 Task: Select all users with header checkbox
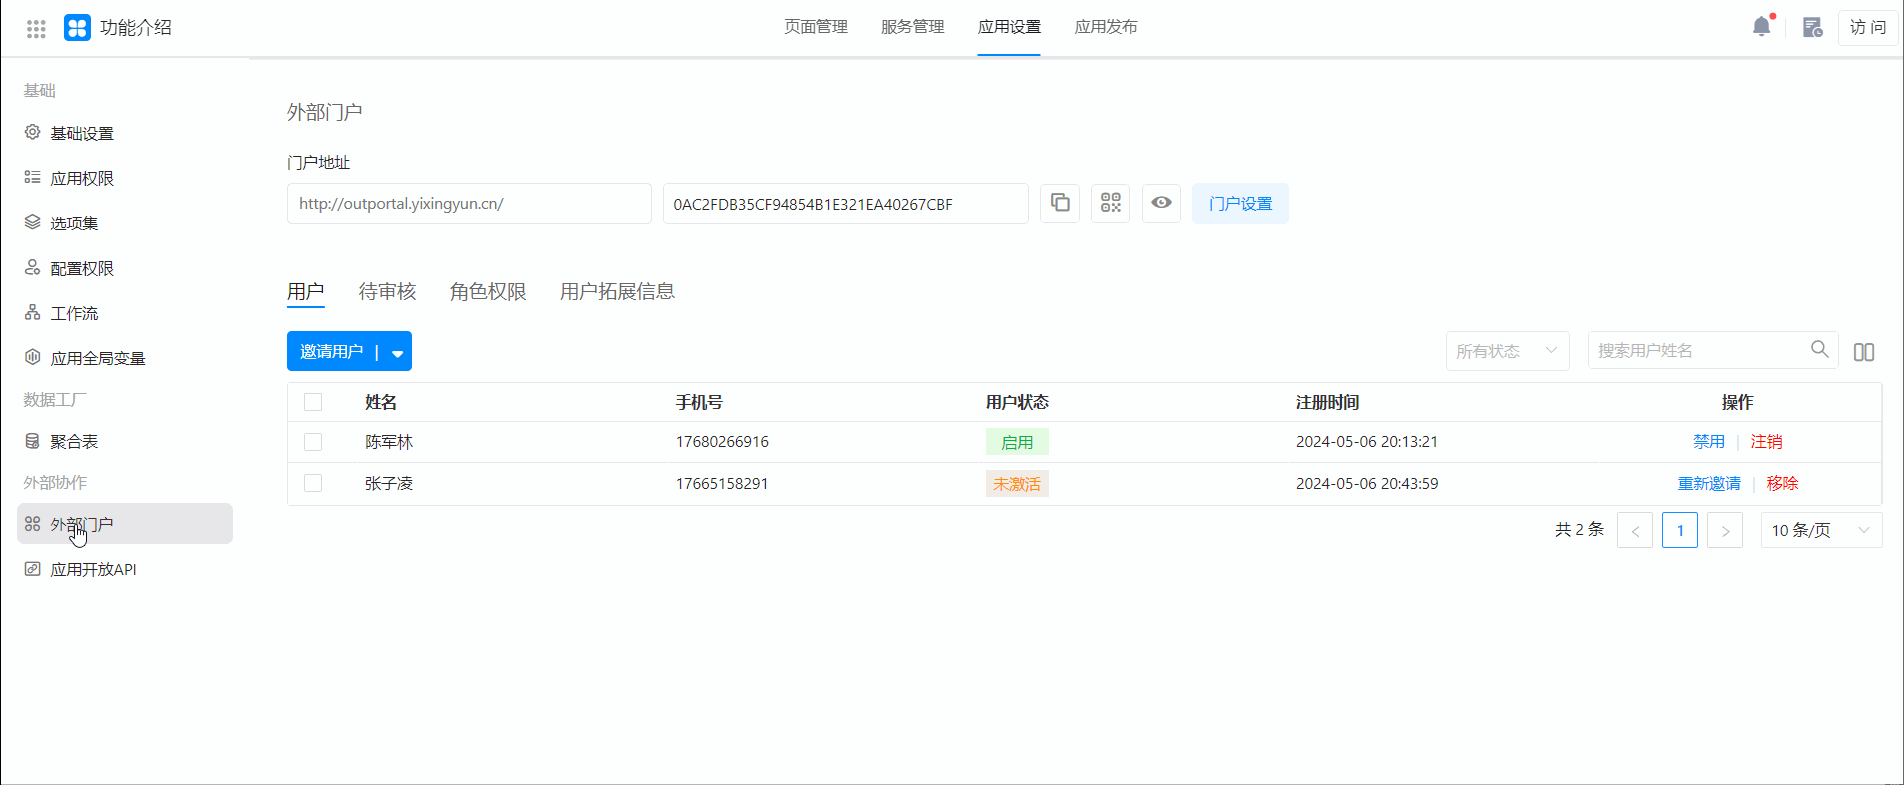(313, 402)
